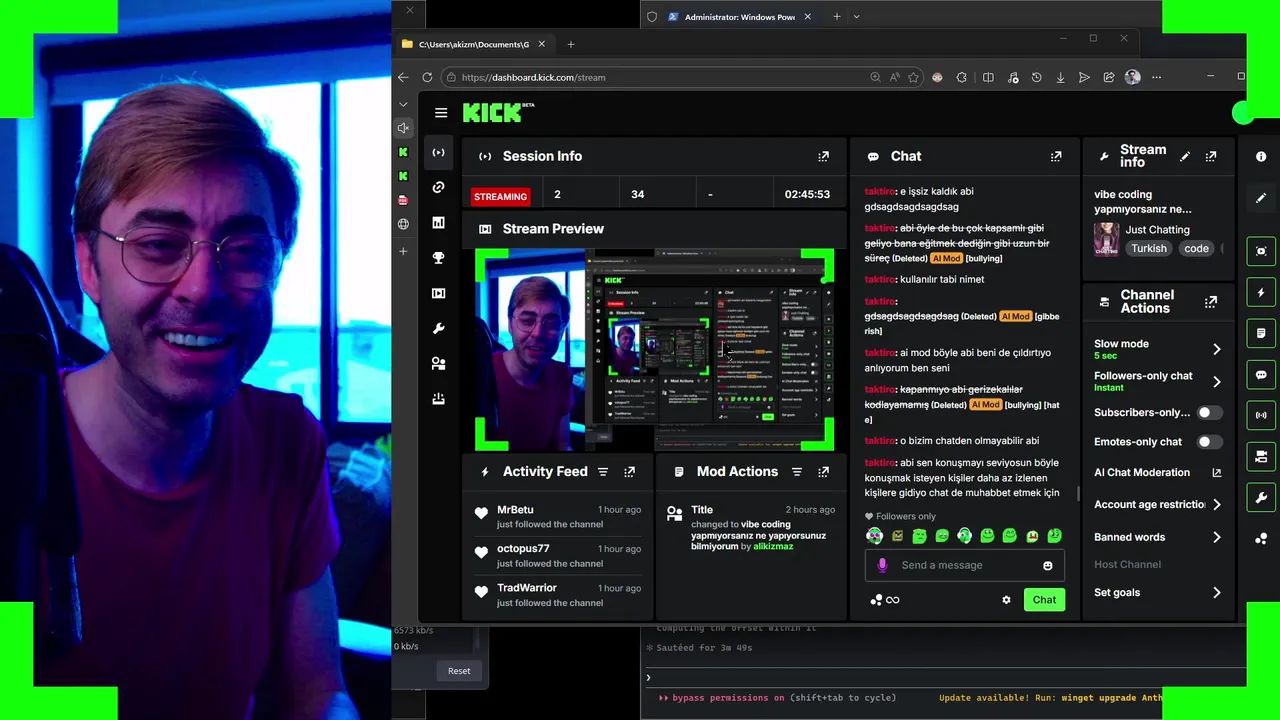Open chat settings gear icon
This screenshot has height=720, width=1280.
coord(1006,600)
